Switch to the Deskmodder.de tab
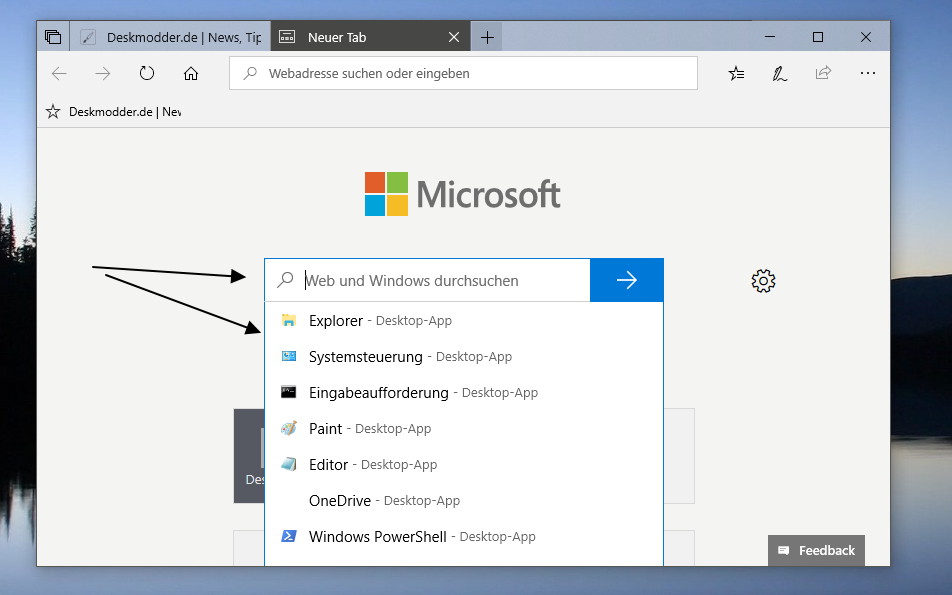 click(x=170, y=37)
